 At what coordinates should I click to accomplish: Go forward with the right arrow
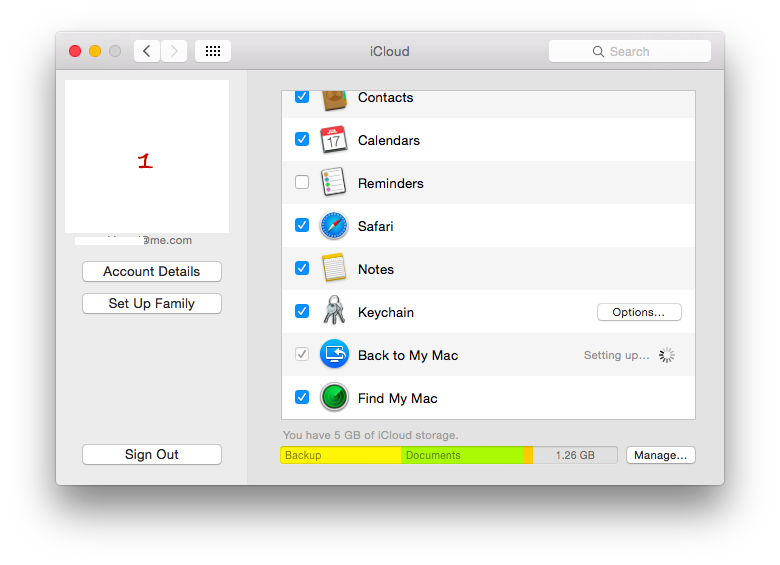[174, 51]
